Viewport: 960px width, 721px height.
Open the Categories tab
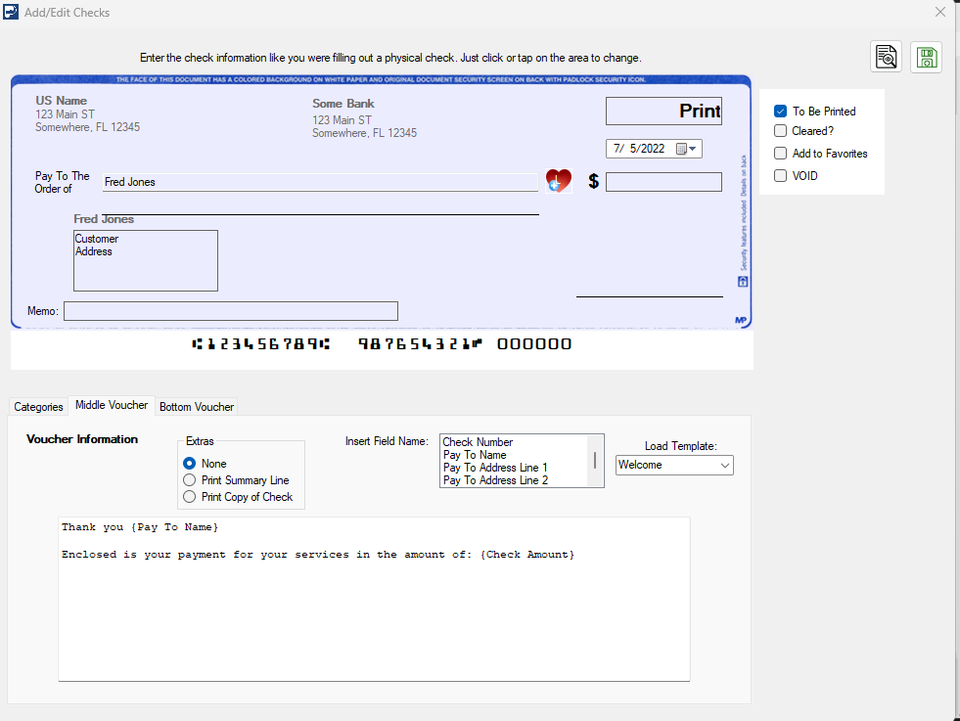point(38,407)
